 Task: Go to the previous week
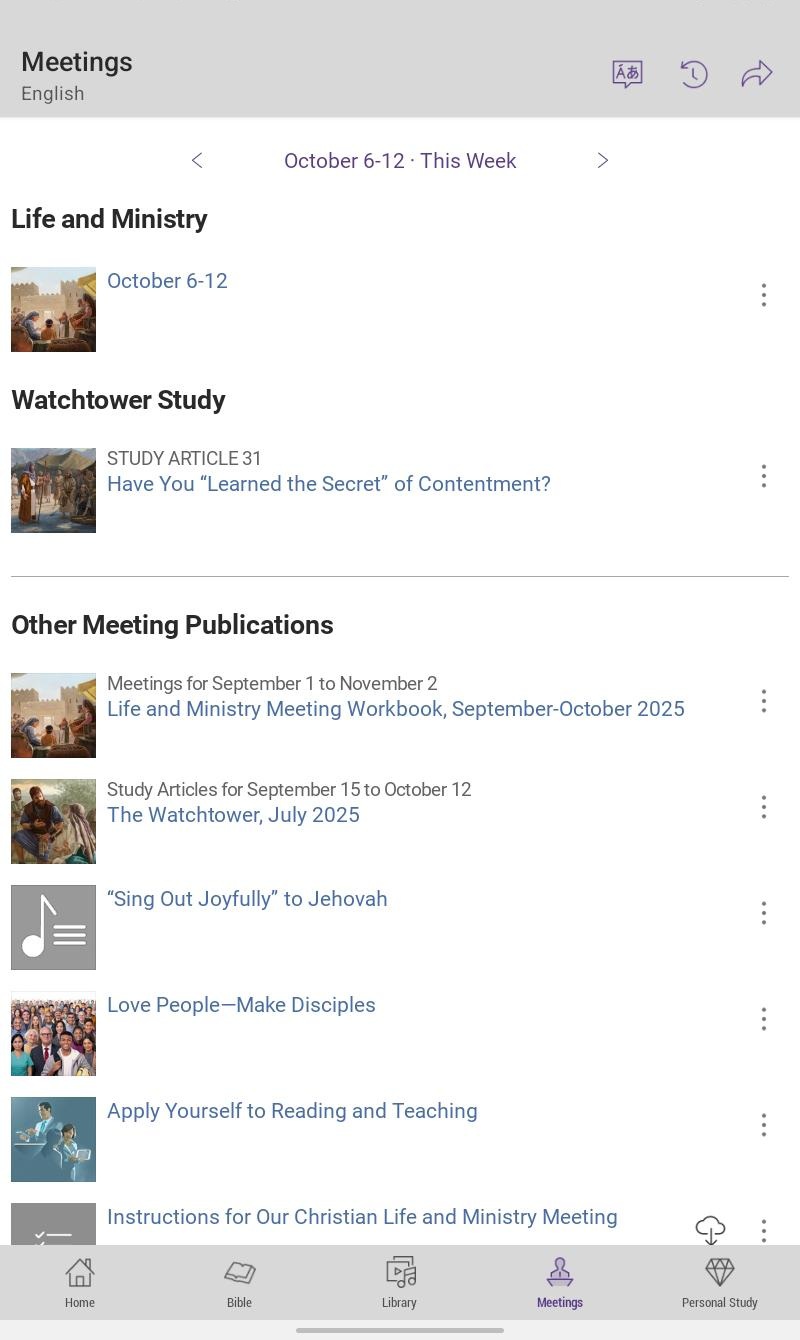coord(197,161)
